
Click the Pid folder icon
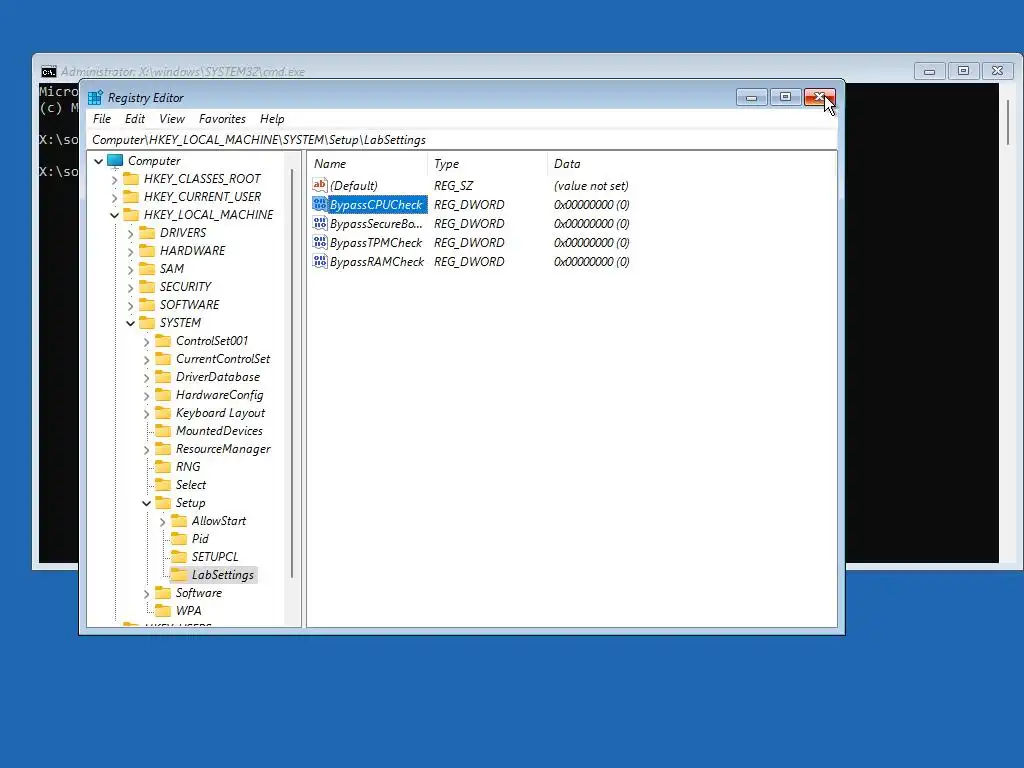pos(179,539)
